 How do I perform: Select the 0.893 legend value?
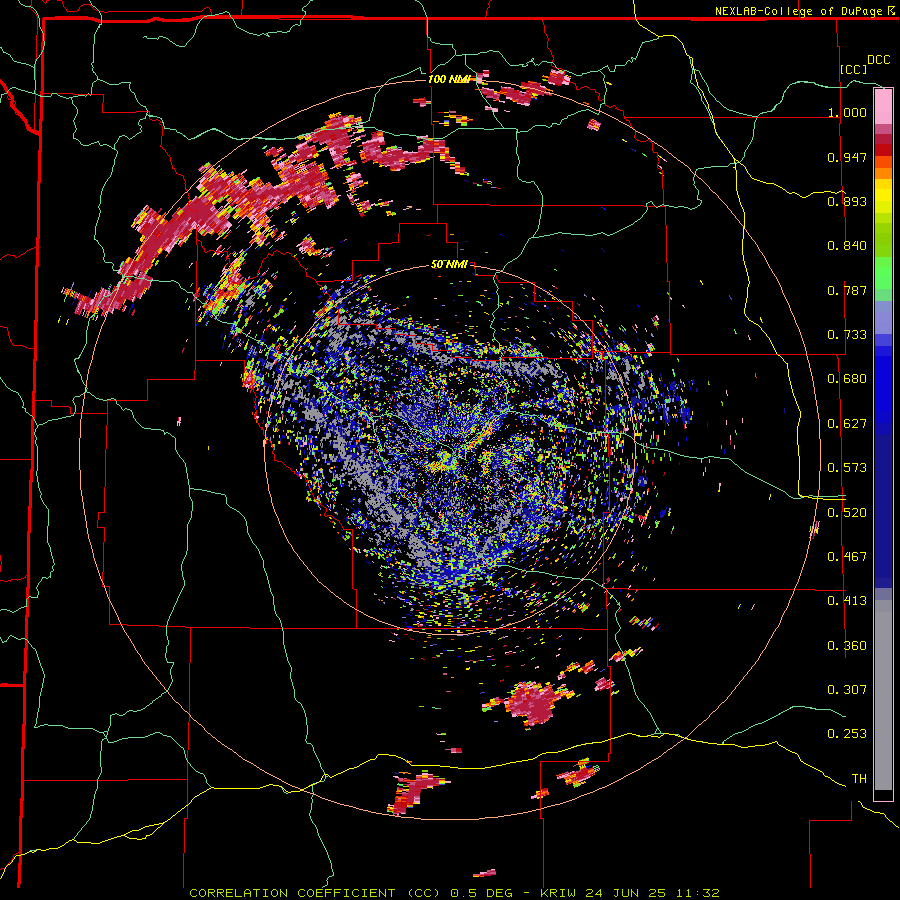pyautogui.click(x=847, y=201)
